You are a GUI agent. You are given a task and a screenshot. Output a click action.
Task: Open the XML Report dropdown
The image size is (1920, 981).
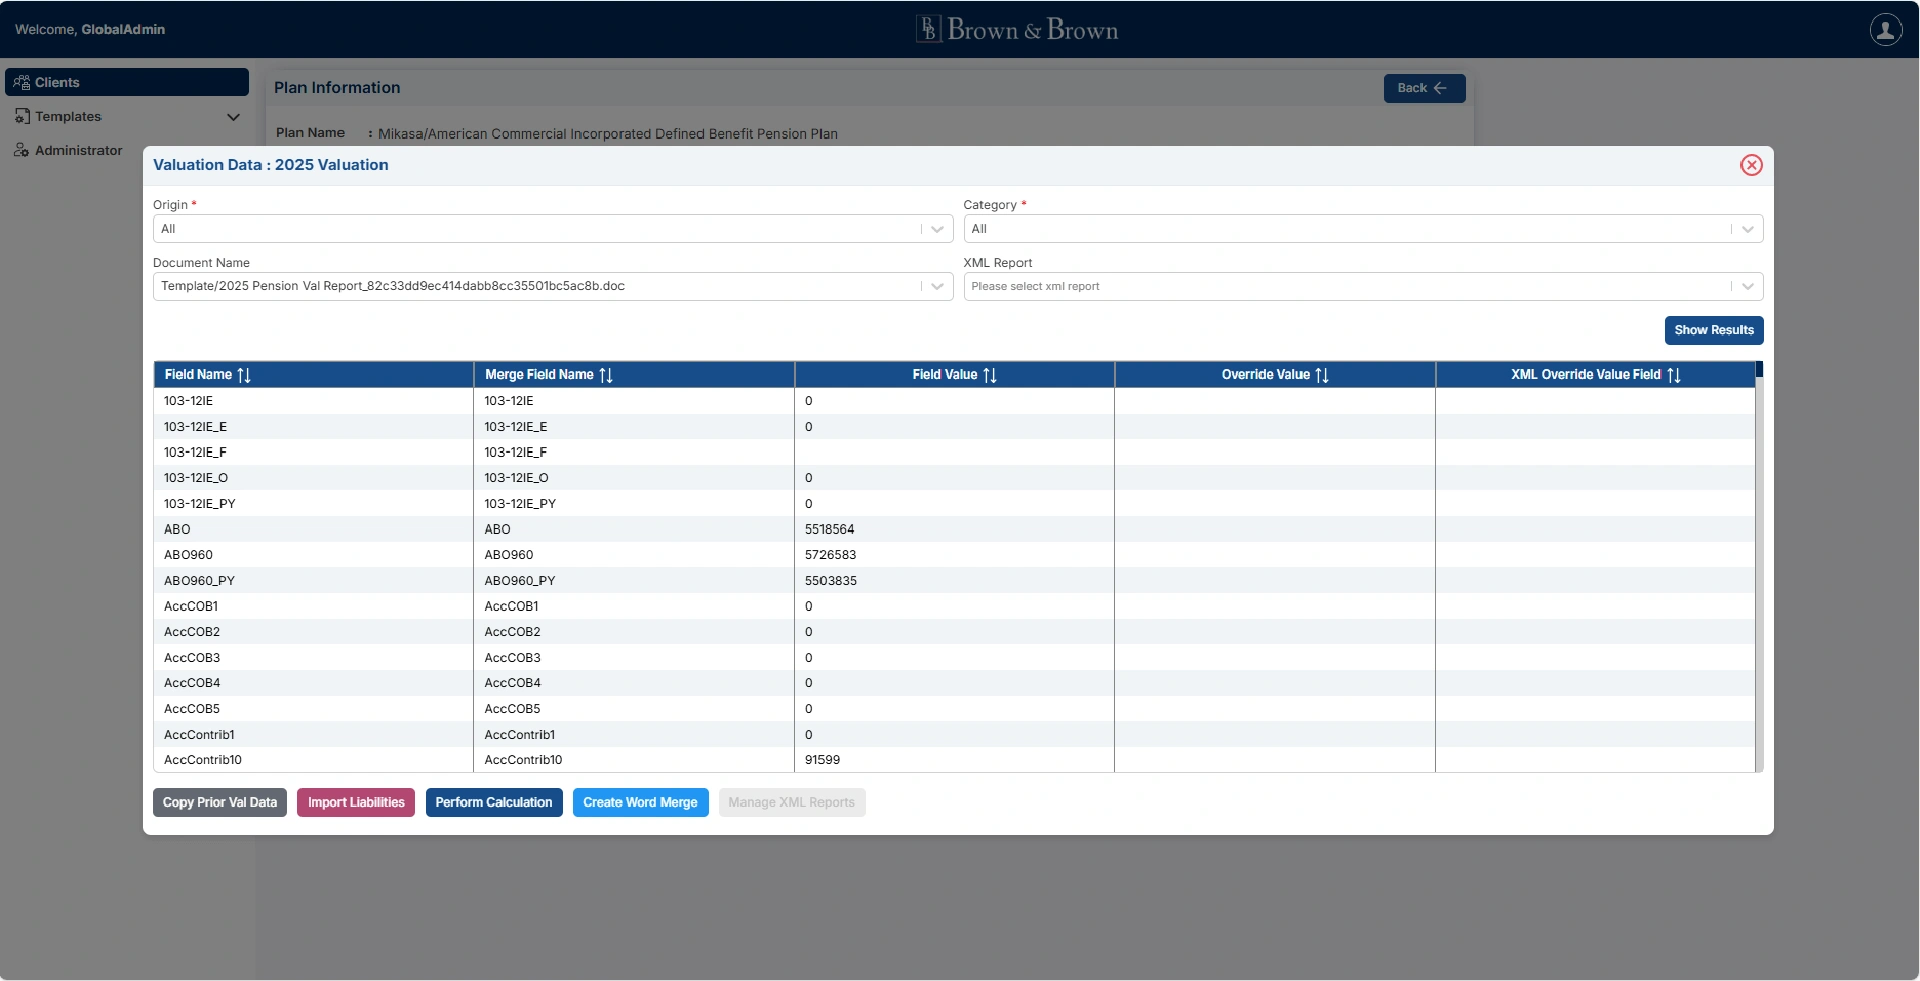[x=1747, y=286]
